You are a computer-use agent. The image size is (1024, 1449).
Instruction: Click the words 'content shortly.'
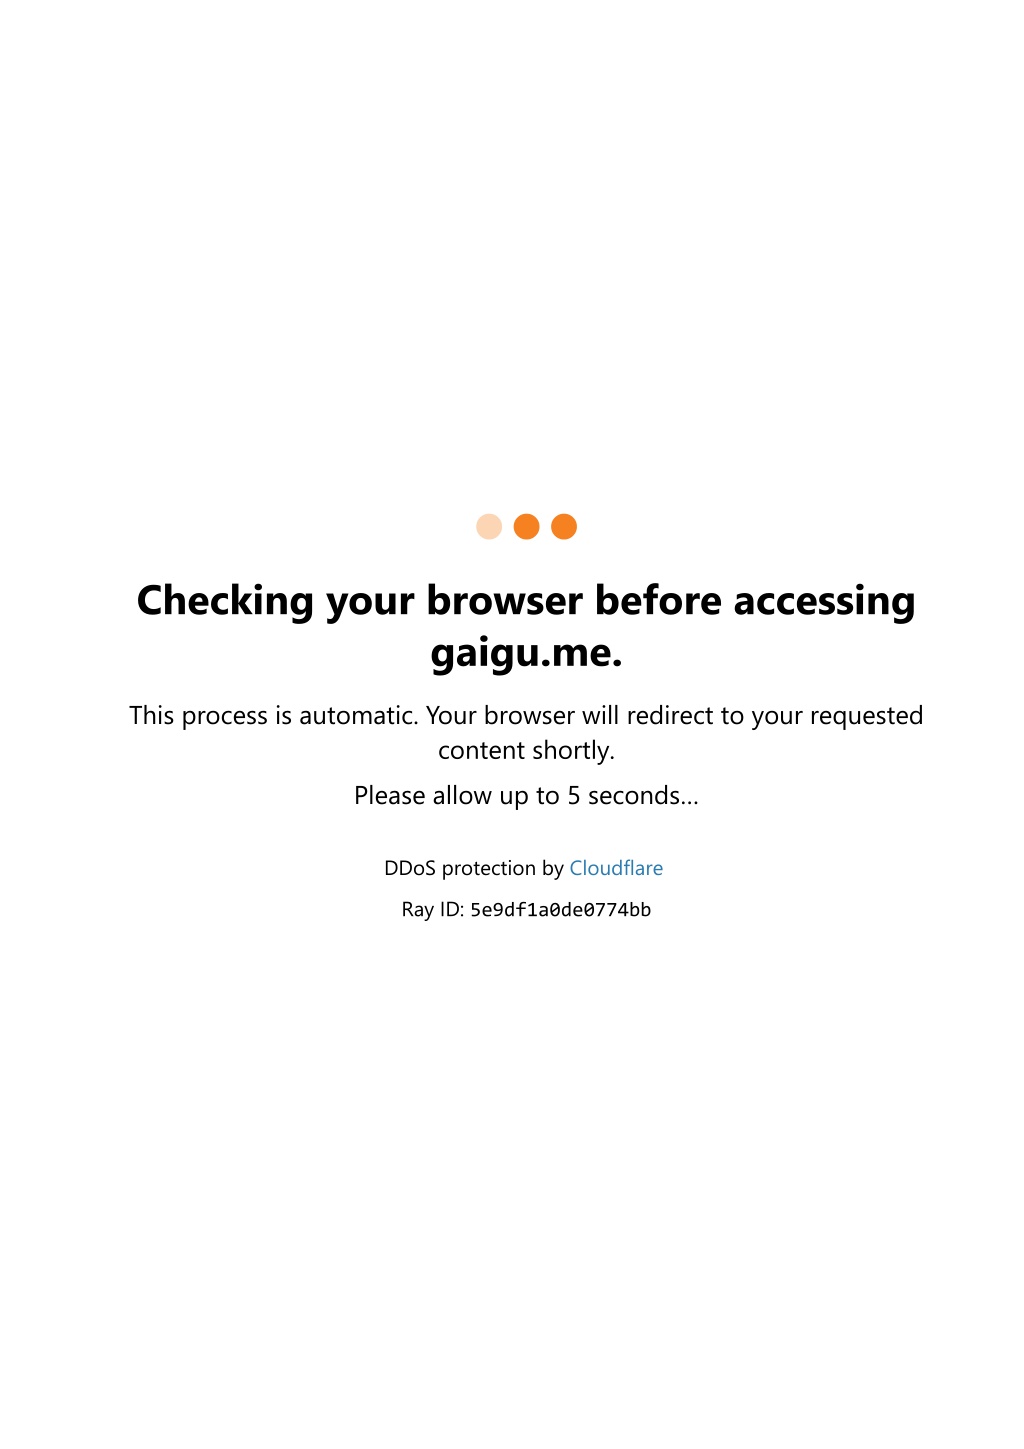click(x=526, y=751)
